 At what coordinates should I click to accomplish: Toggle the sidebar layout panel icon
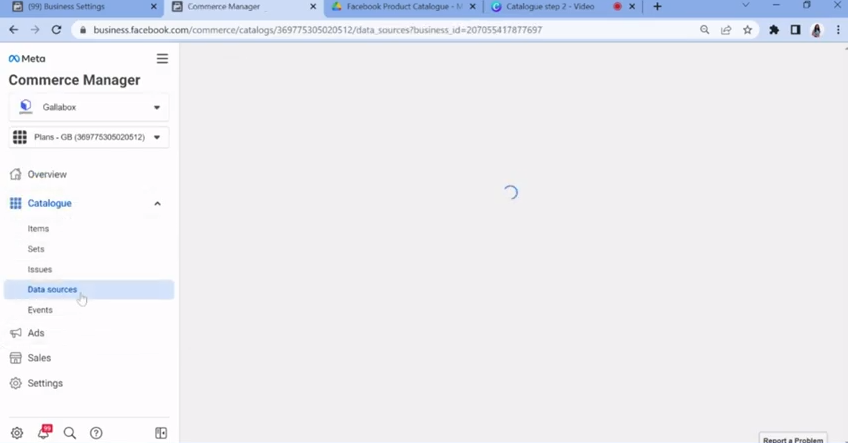coord(161,433)
